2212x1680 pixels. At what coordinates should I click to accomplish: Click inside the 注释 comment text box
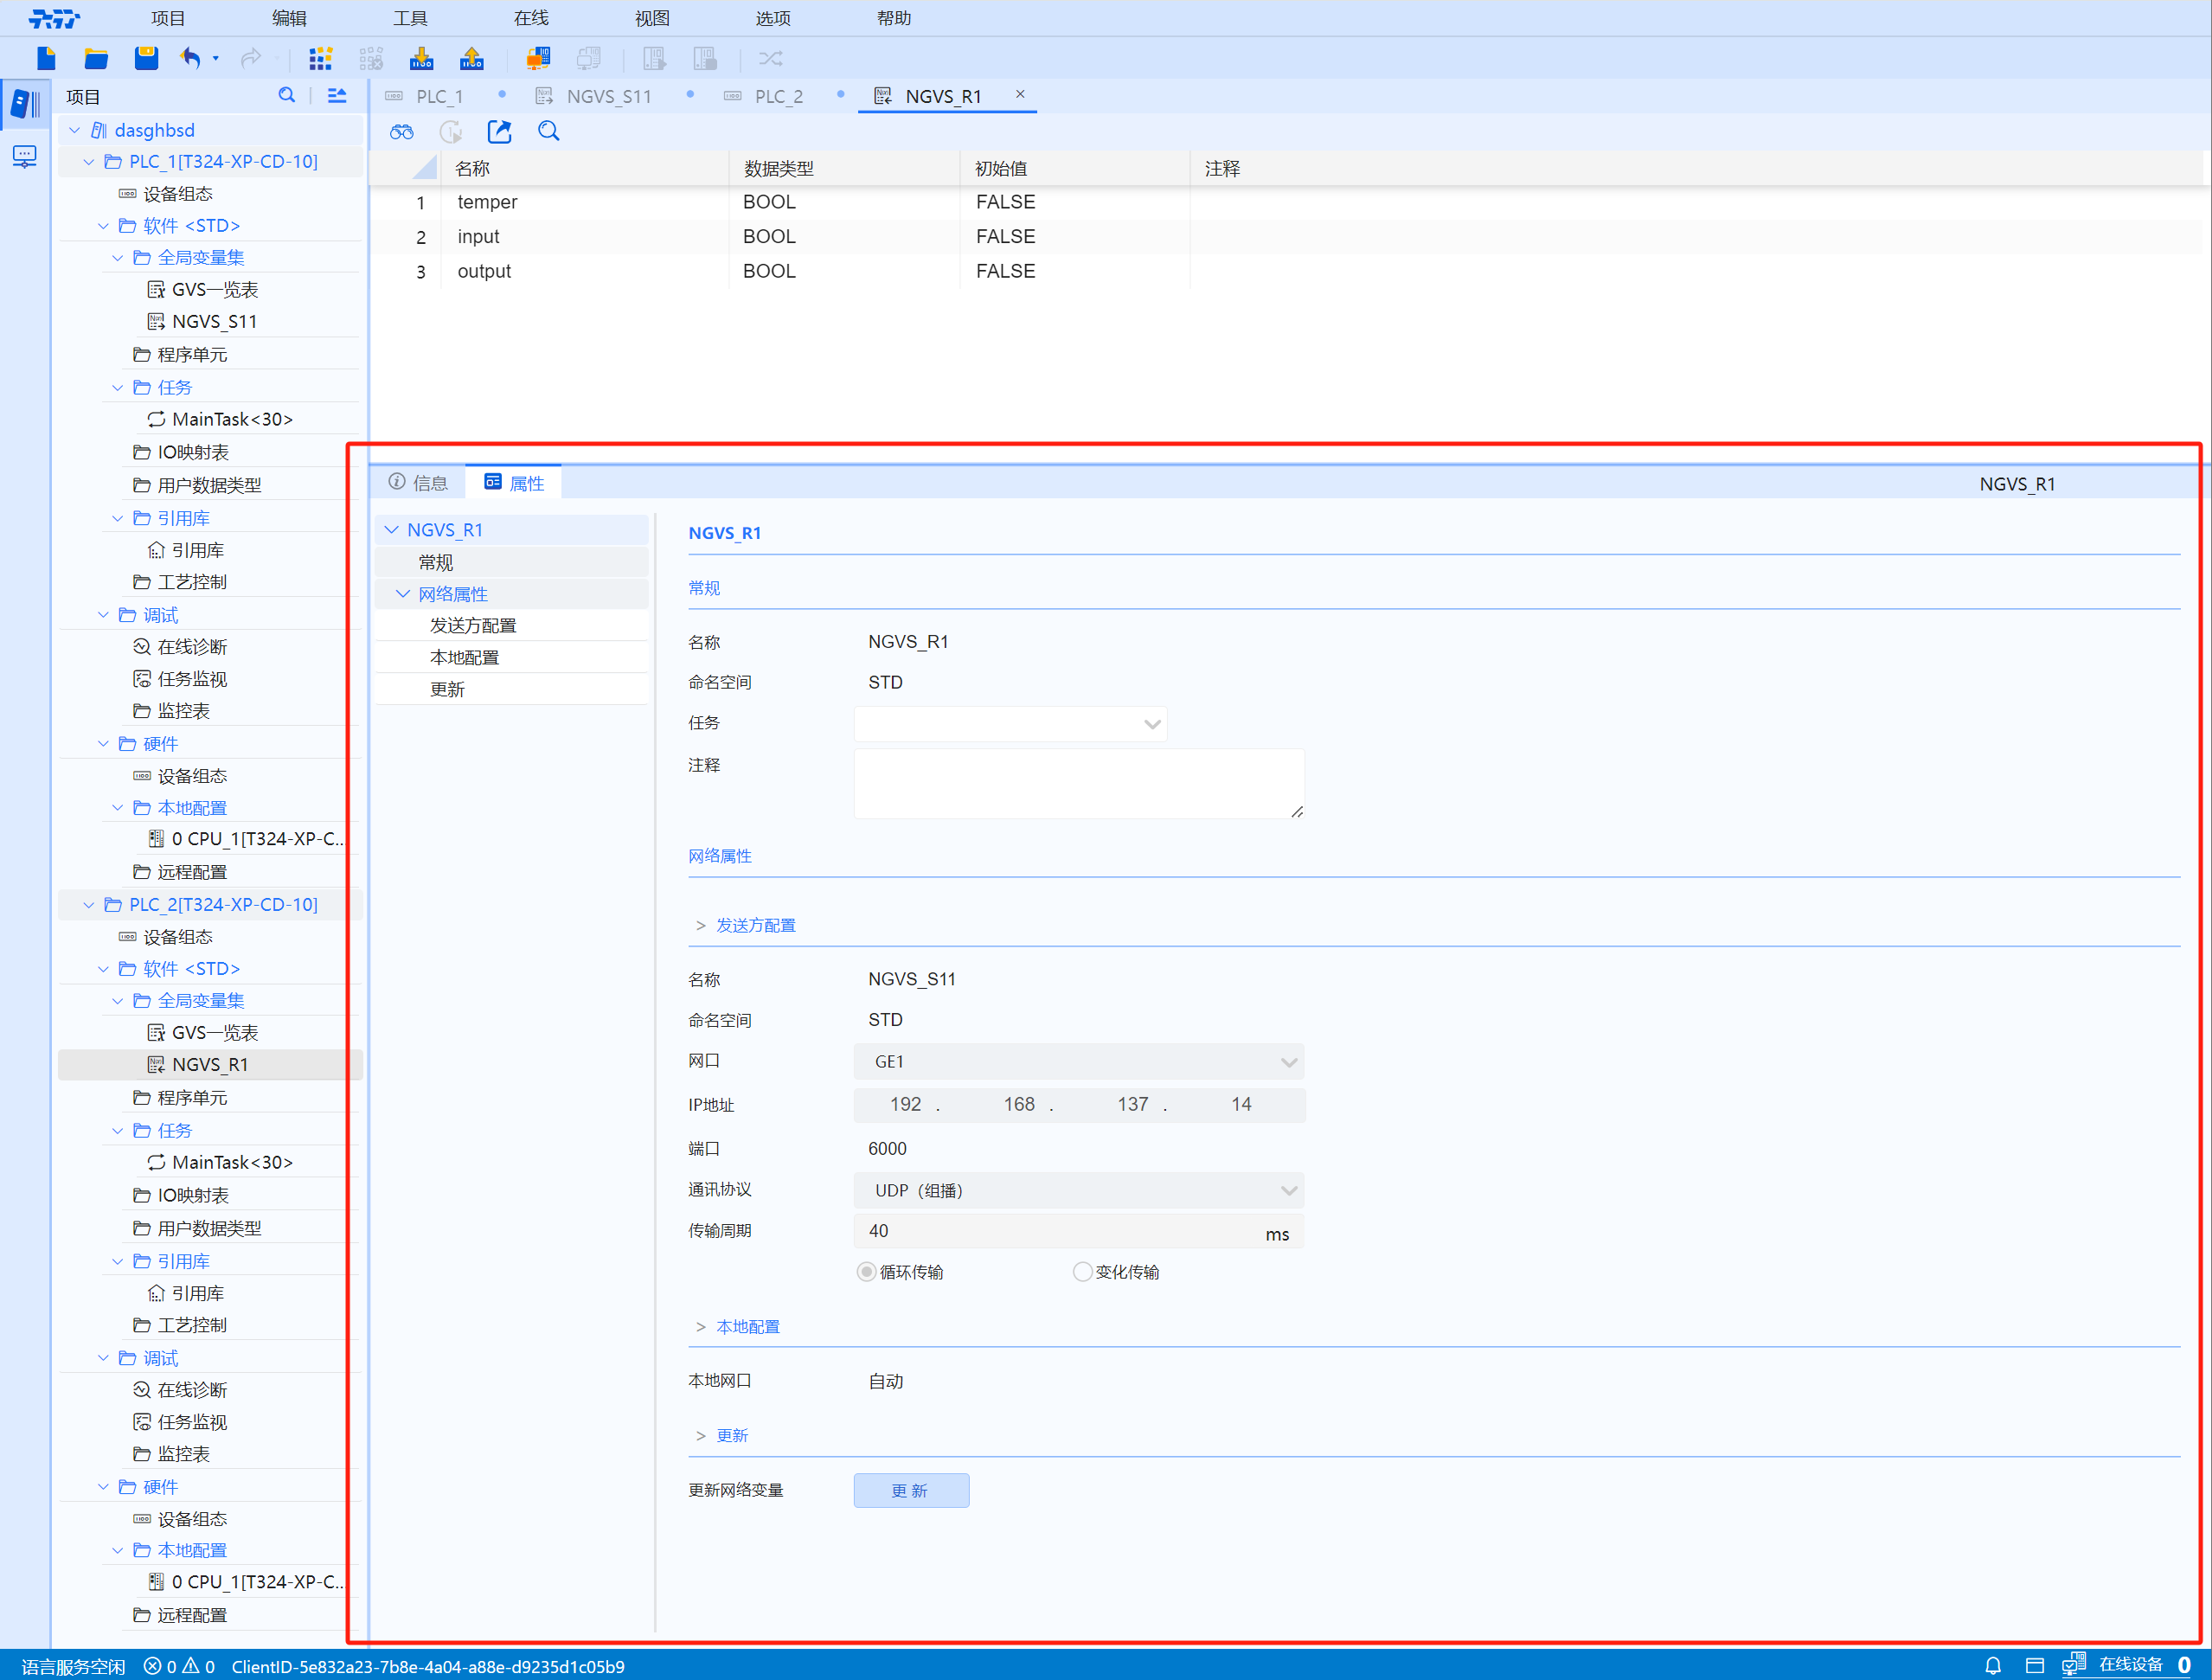[1079, 783]
